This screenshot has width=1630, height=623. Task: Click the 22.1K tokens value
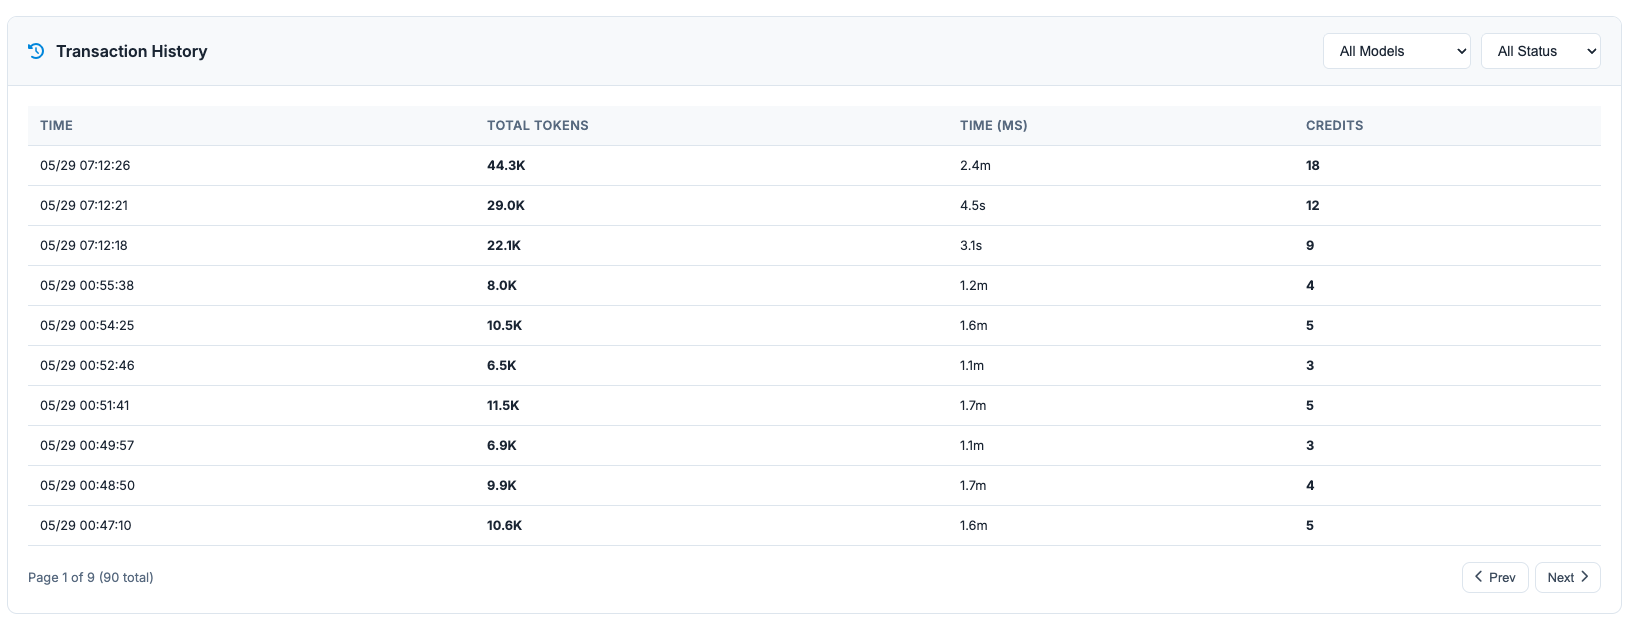coord(504,245)
